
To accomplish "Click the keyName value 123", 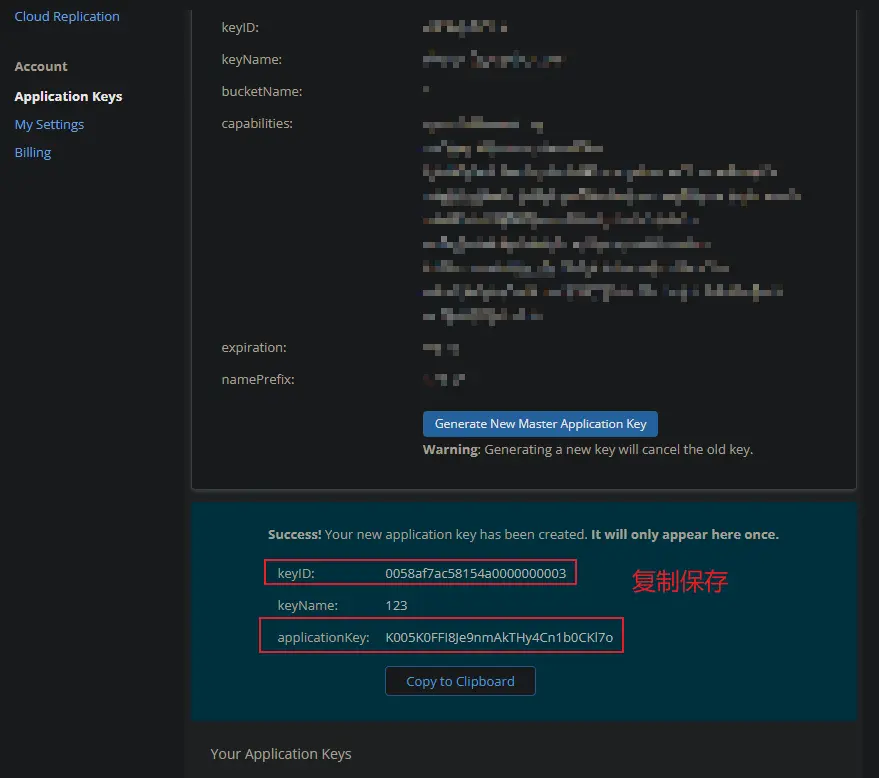I will (x=397, y=605).
